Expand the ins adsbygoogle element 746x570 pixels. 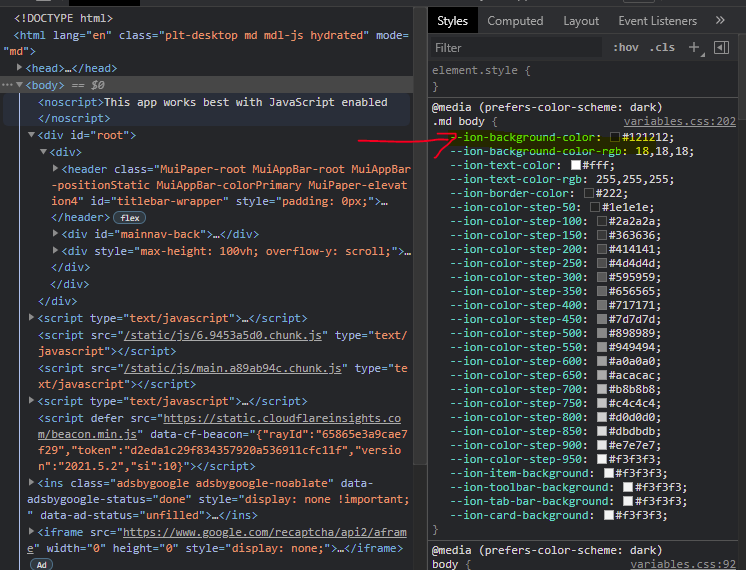31,482
